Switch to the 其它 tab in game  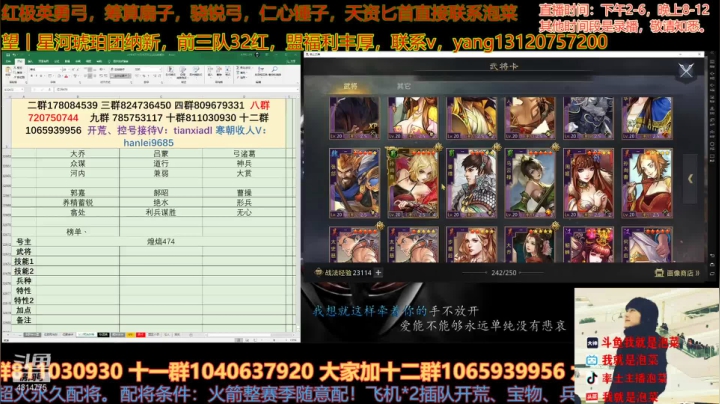click(x=404, y=86)
